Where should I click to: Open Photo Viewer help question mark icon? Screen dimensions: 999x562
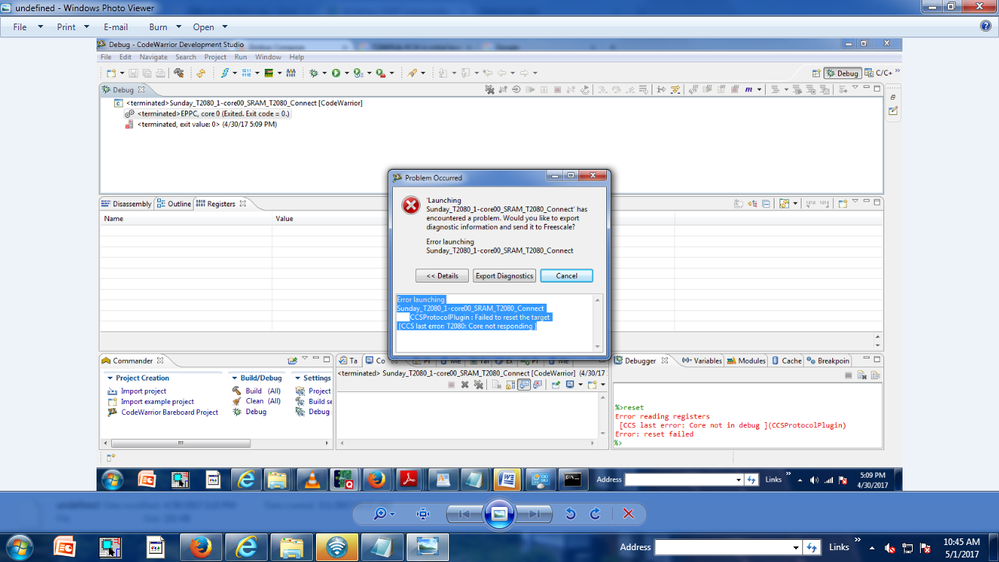(x=986, y=26)
